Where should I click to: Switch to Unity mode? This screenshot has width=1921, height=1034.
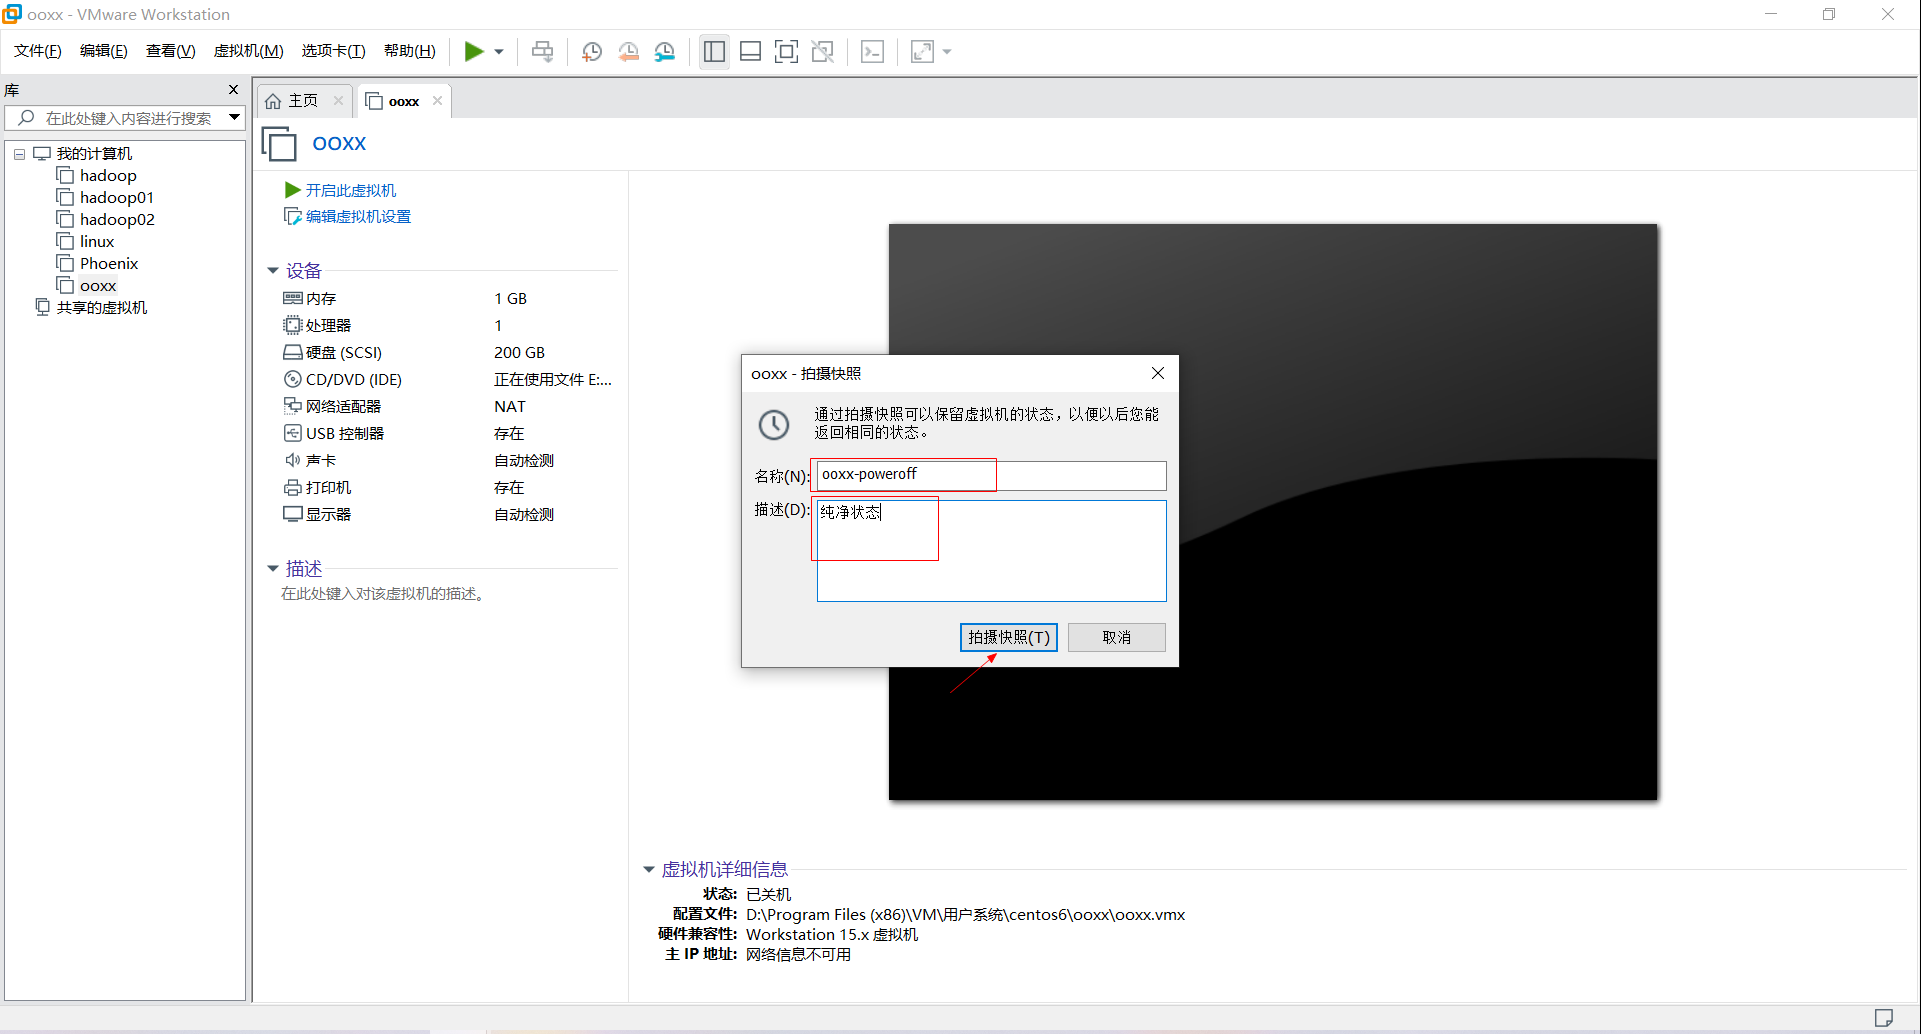823,51
